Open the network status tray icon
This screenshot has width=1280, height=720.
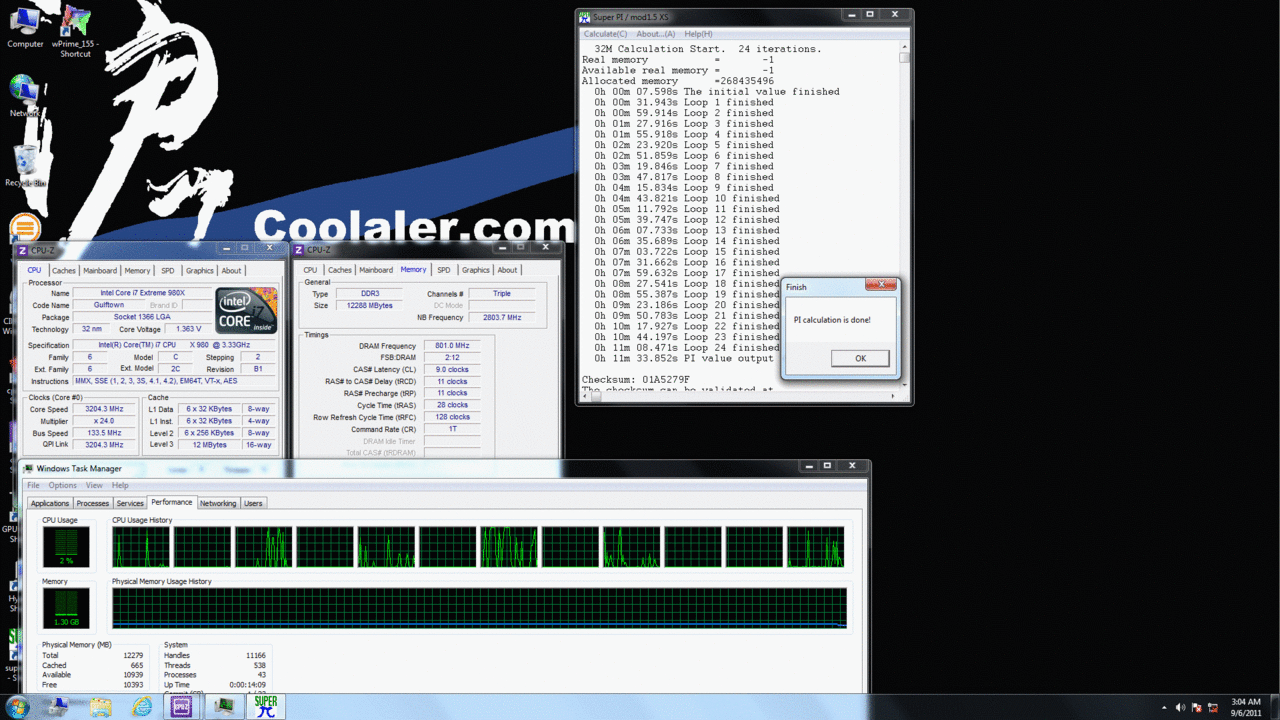click(x=1211, y=707)
